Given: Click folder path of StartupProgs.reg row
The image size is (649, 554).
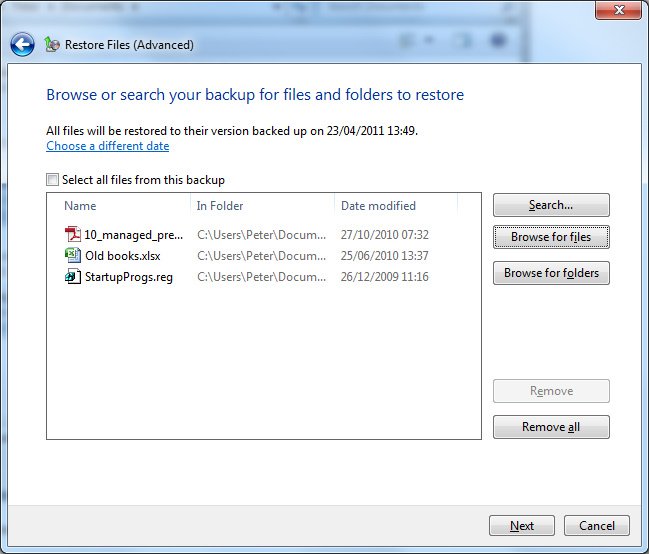Looking at the screenshot, I should (262, 277).
